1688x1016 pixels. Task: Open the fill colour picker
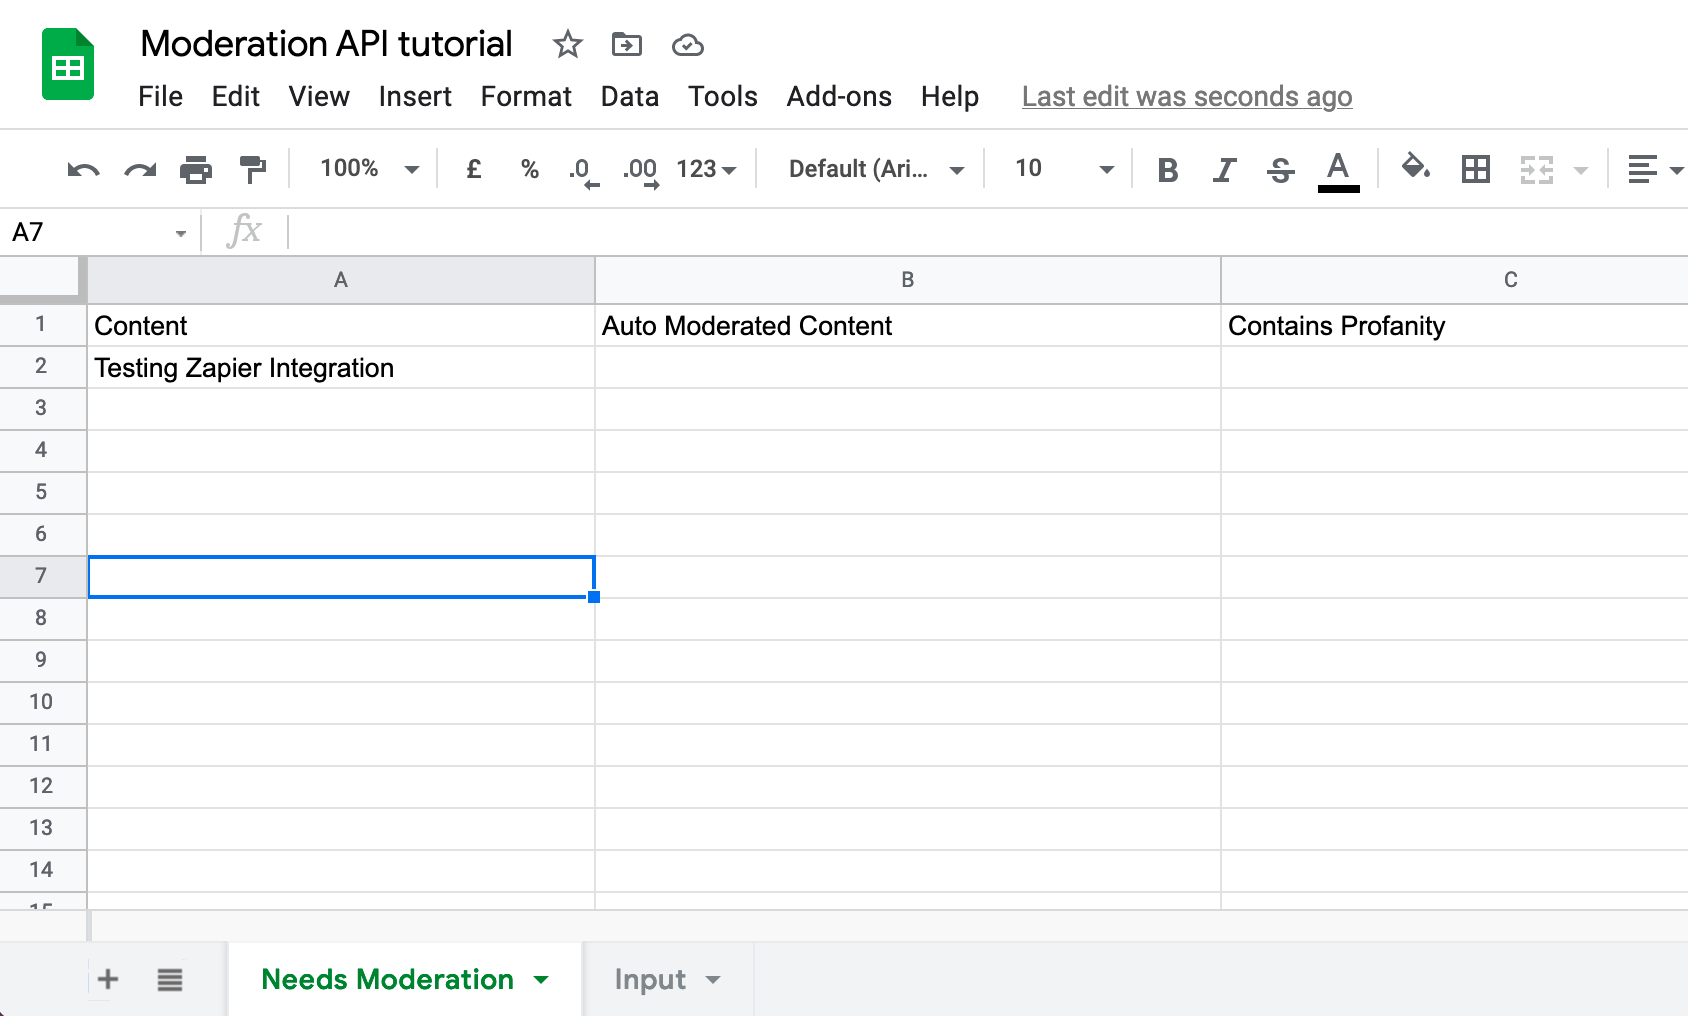click(1416, 167)
